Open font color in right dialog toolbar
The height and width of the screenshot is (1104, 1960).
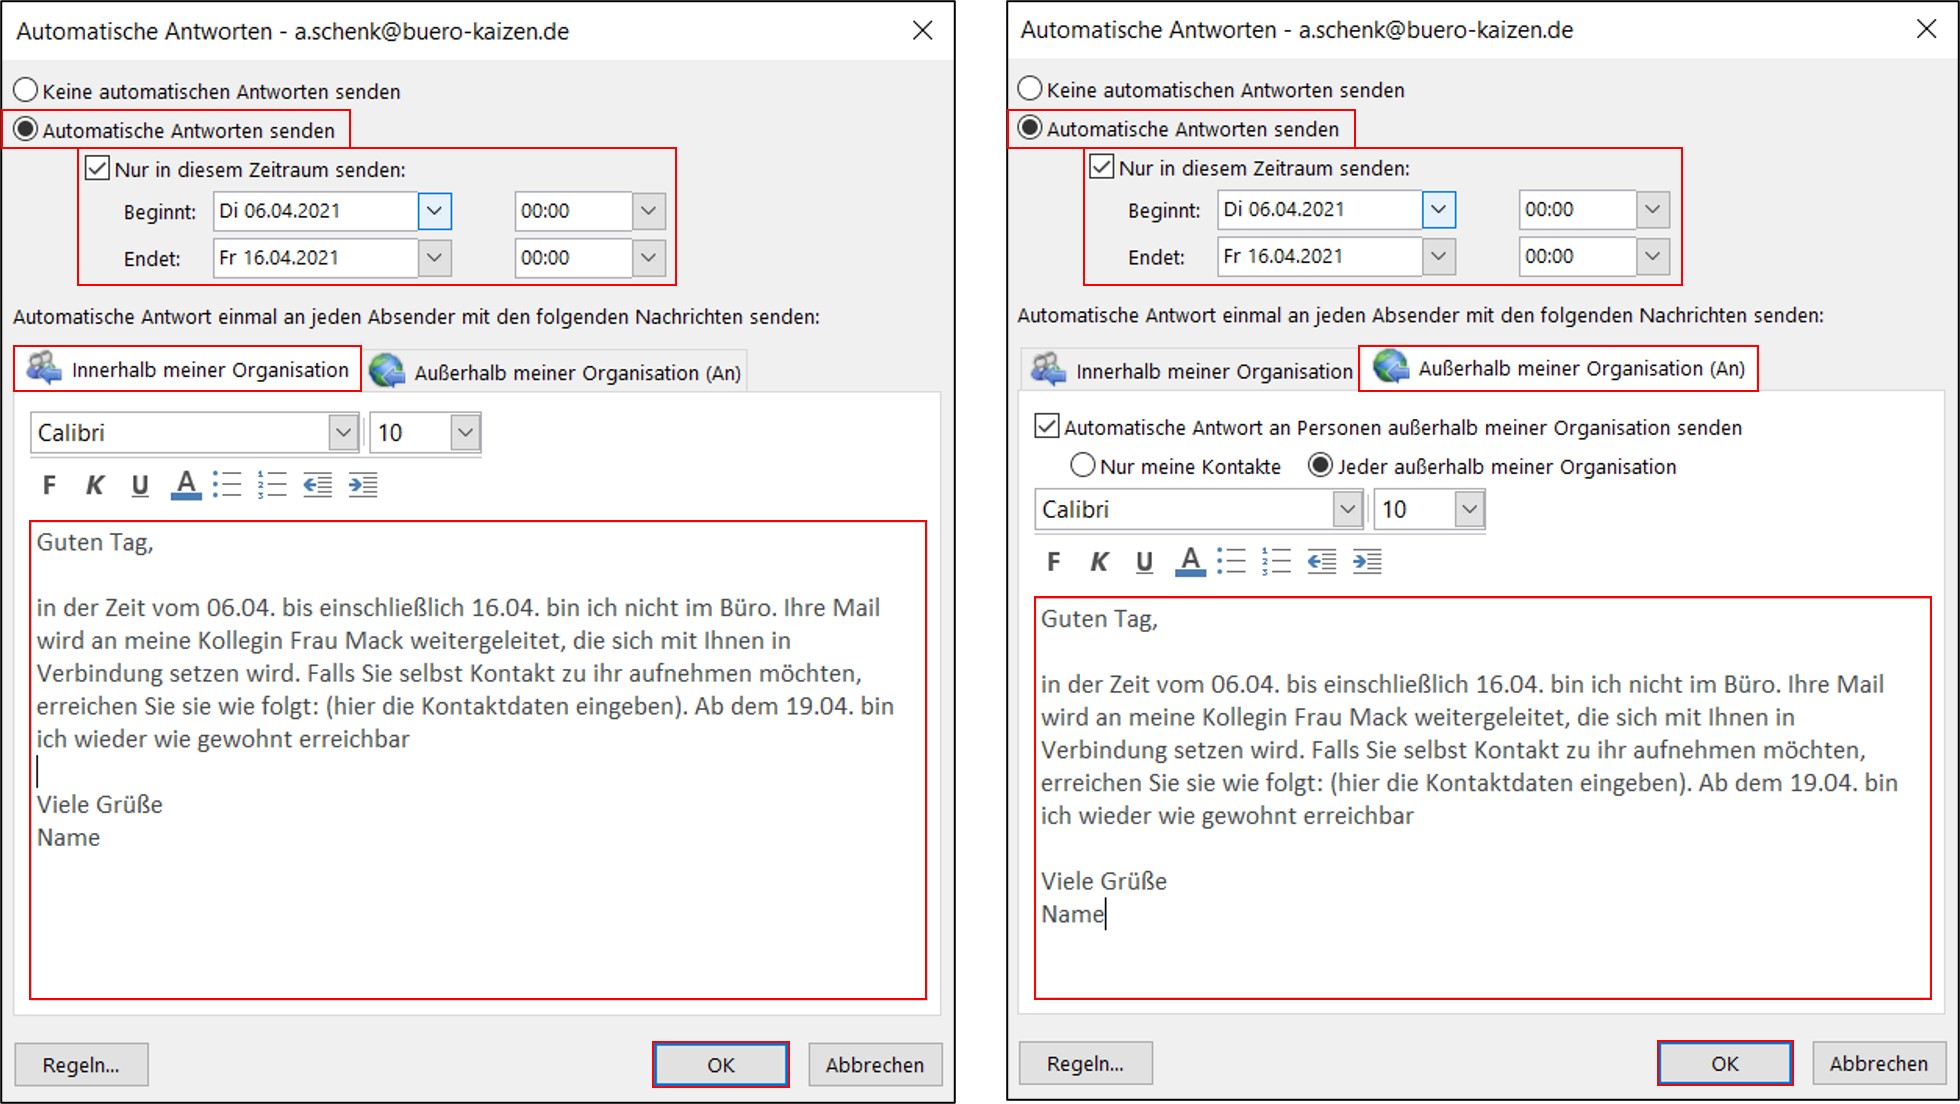click(1190, 561)
